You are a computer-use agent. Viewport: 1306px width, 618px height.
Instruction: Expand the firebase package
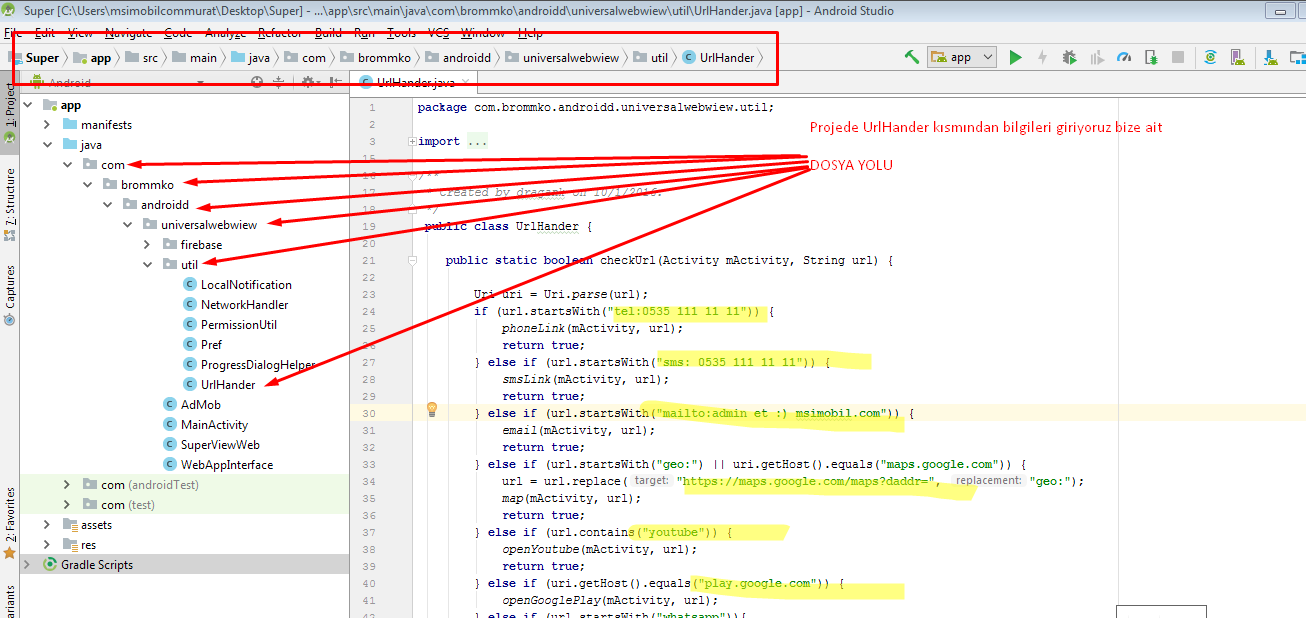point(147,245)
